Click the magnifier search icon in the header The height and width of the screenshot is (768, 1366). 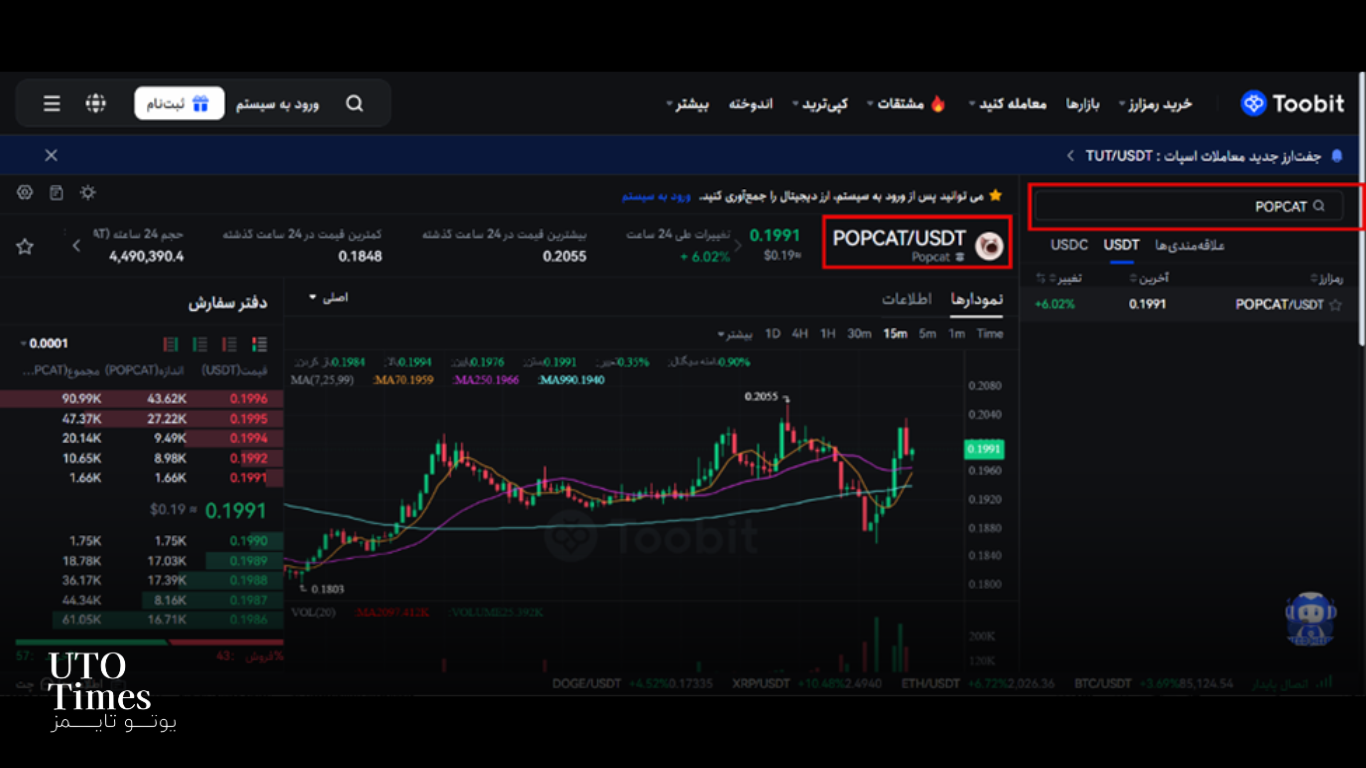pos(355,104)
